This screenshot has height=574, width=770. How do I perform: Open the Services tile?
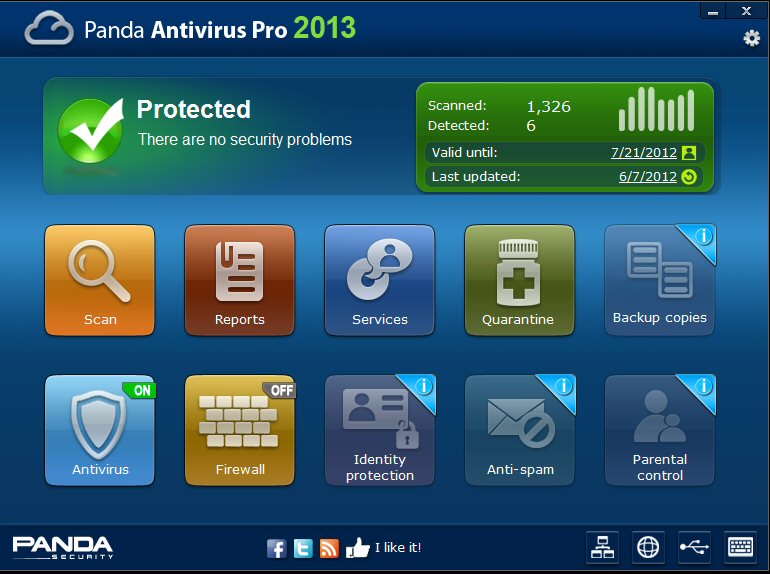coord(380,280)
